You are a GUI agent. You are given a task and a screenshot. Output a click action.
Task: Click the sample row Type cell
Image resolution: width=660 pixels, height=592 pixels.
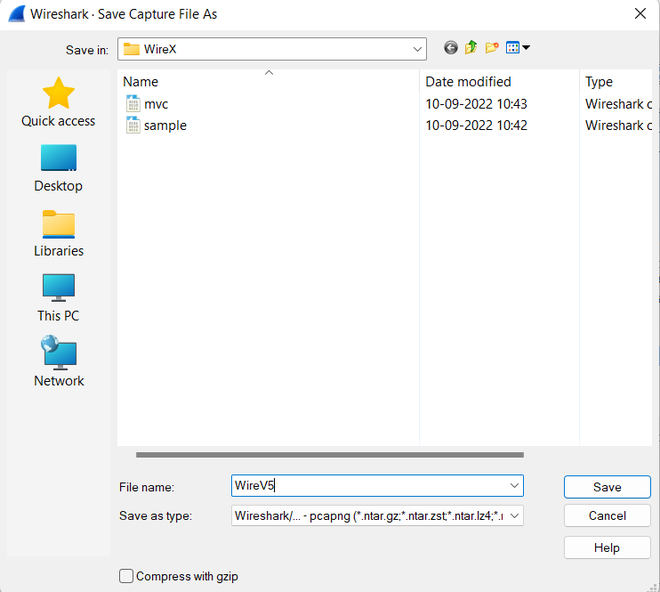pyautogui.click(x=618, y=125)
